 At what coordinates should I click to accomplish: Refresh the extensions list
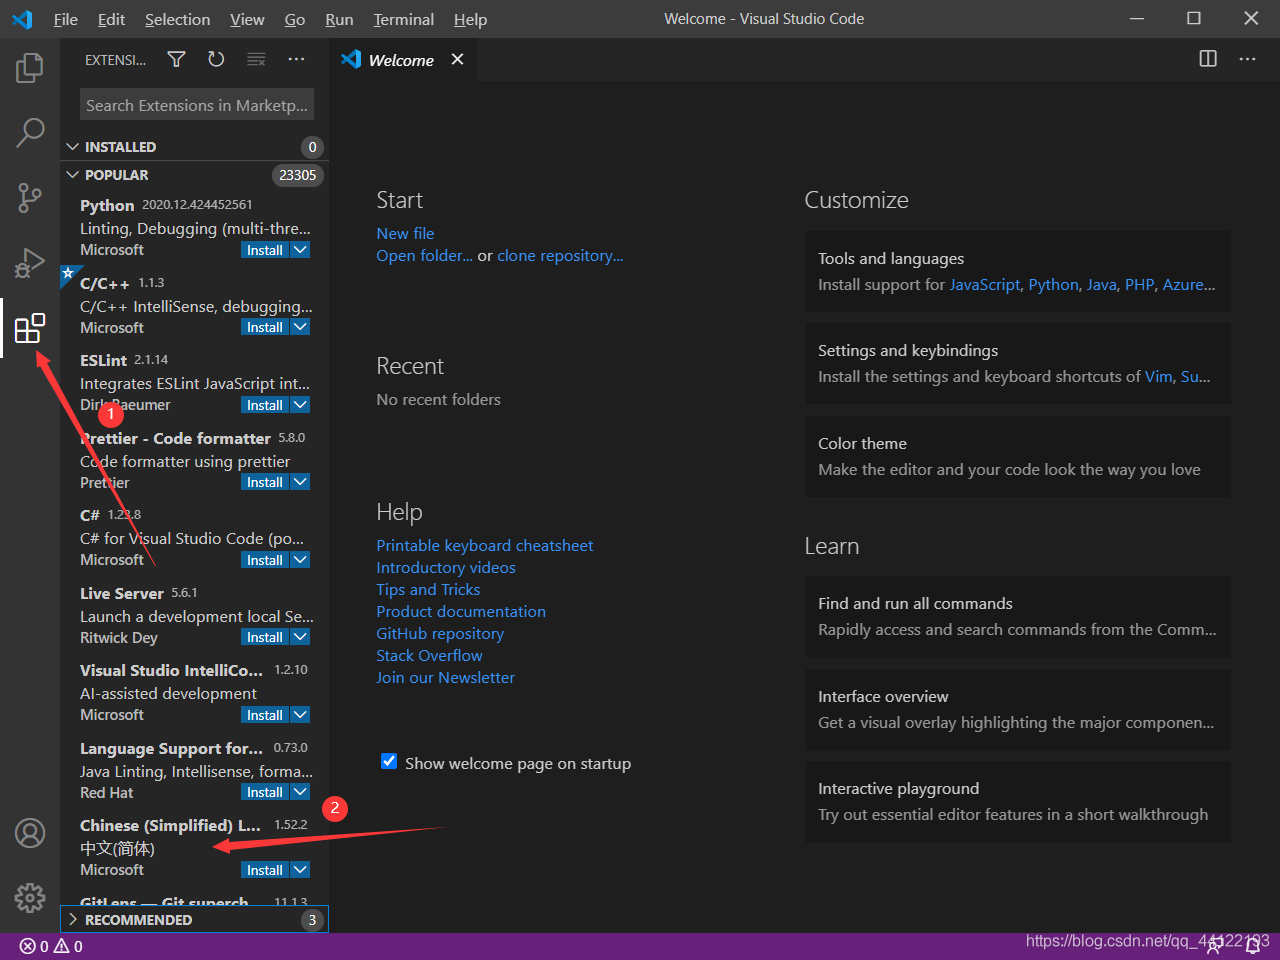216,60
